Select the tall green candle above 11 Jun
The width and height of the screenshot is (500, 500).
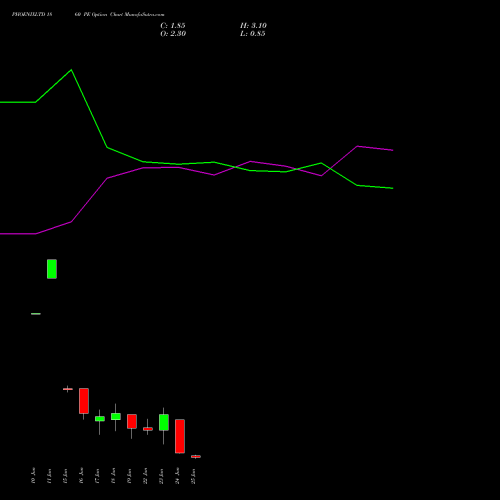coord(52,269)
